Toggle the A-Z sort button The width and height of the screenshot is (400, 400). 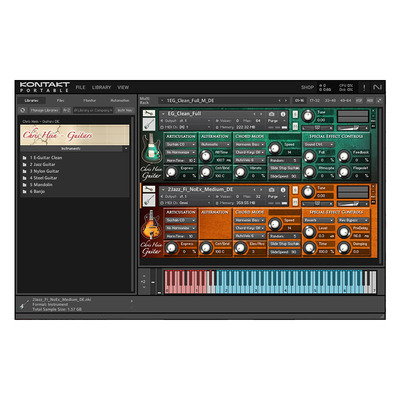coord(67,110)
